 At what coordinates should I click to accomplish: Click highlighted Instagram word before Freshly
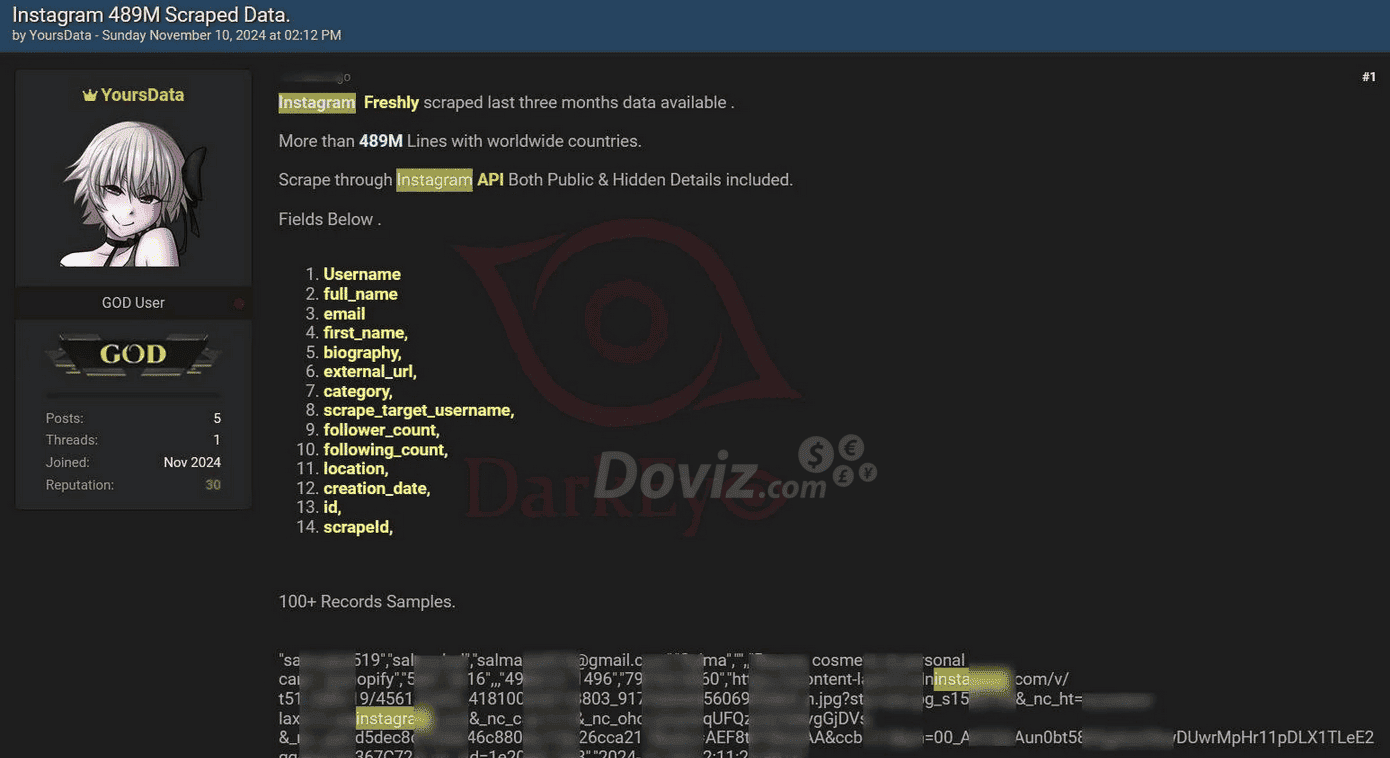(317, 102)
